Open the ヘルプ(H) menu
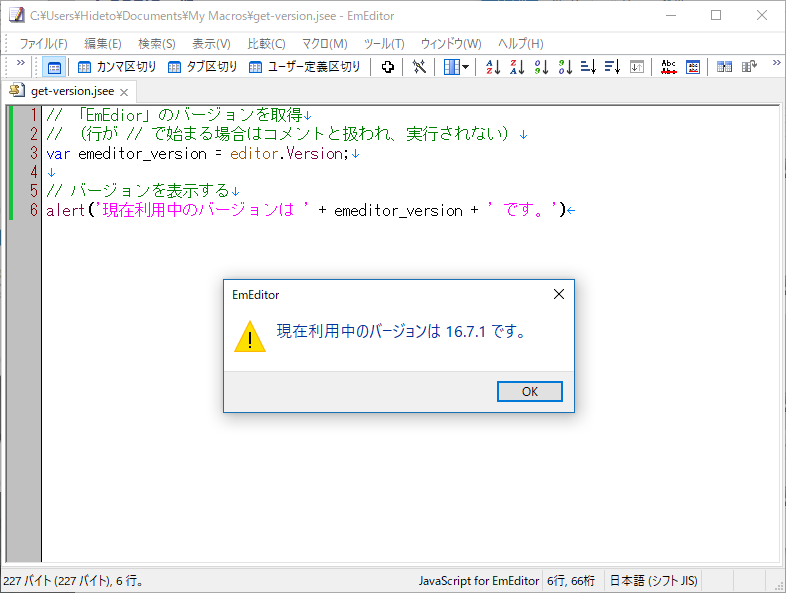786x593 pixels. pos(520,44)
